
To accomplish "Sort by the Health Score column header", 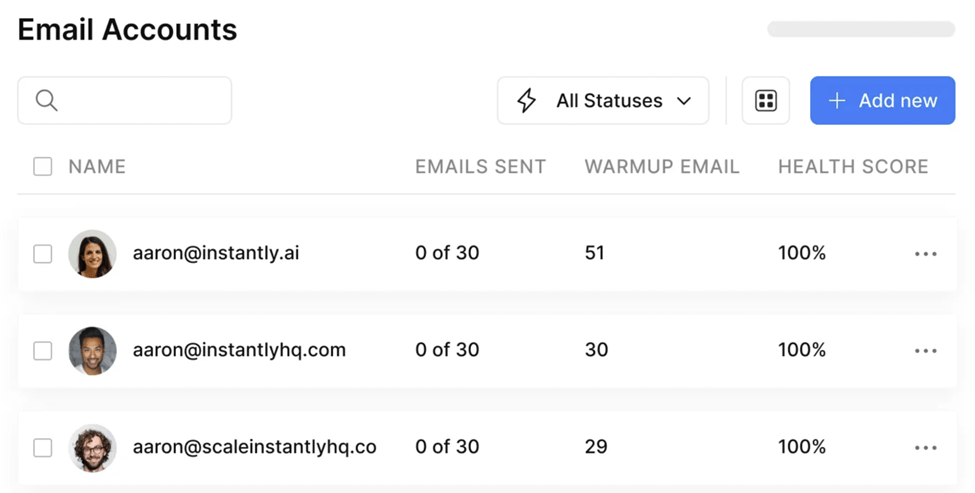I will (853, 167).
